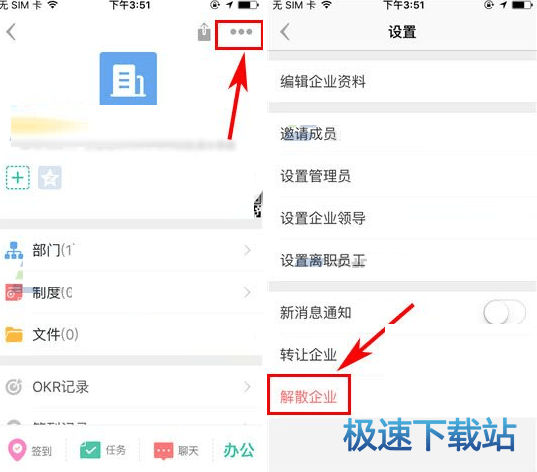
Task: Tap the blue company building logo
Action: pyautogui.click(x=128, y=78)
